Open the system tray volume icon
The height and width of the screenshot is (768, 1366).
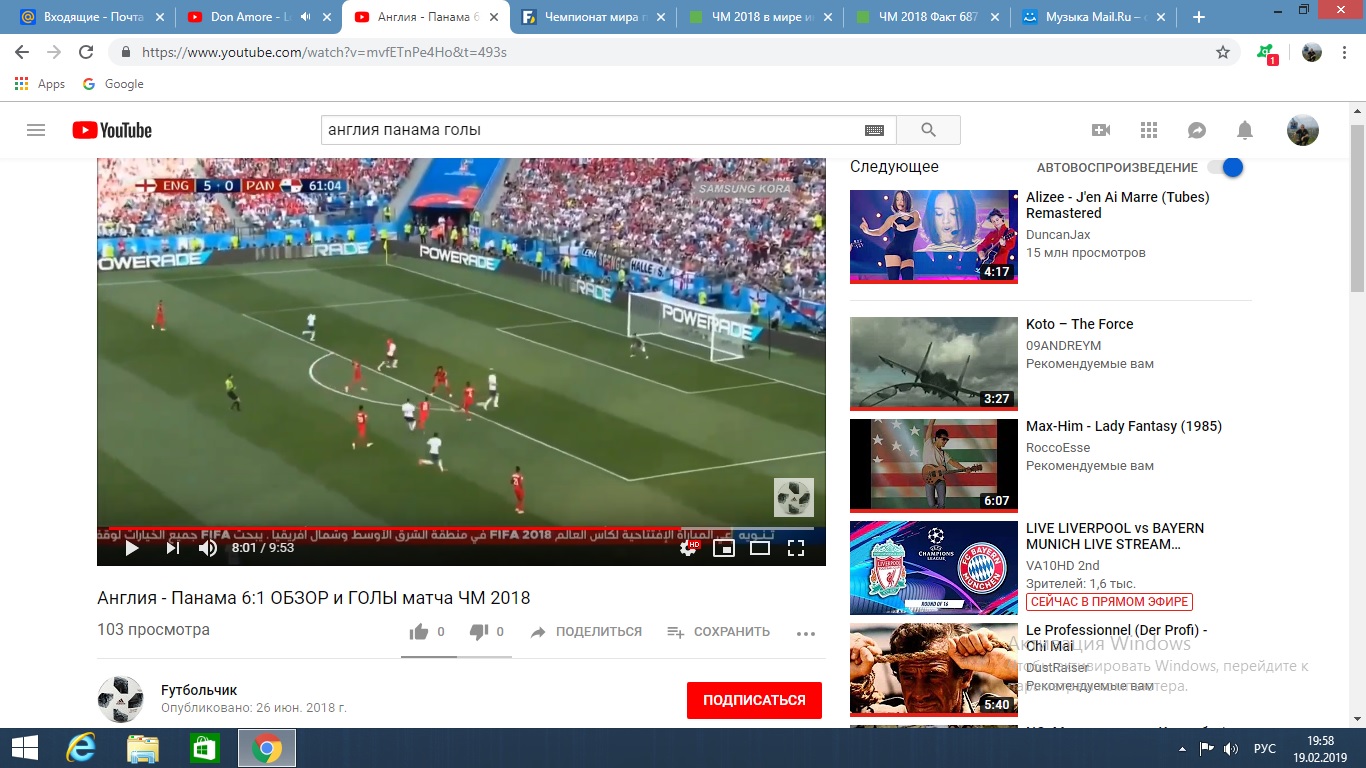[1231, 748]
